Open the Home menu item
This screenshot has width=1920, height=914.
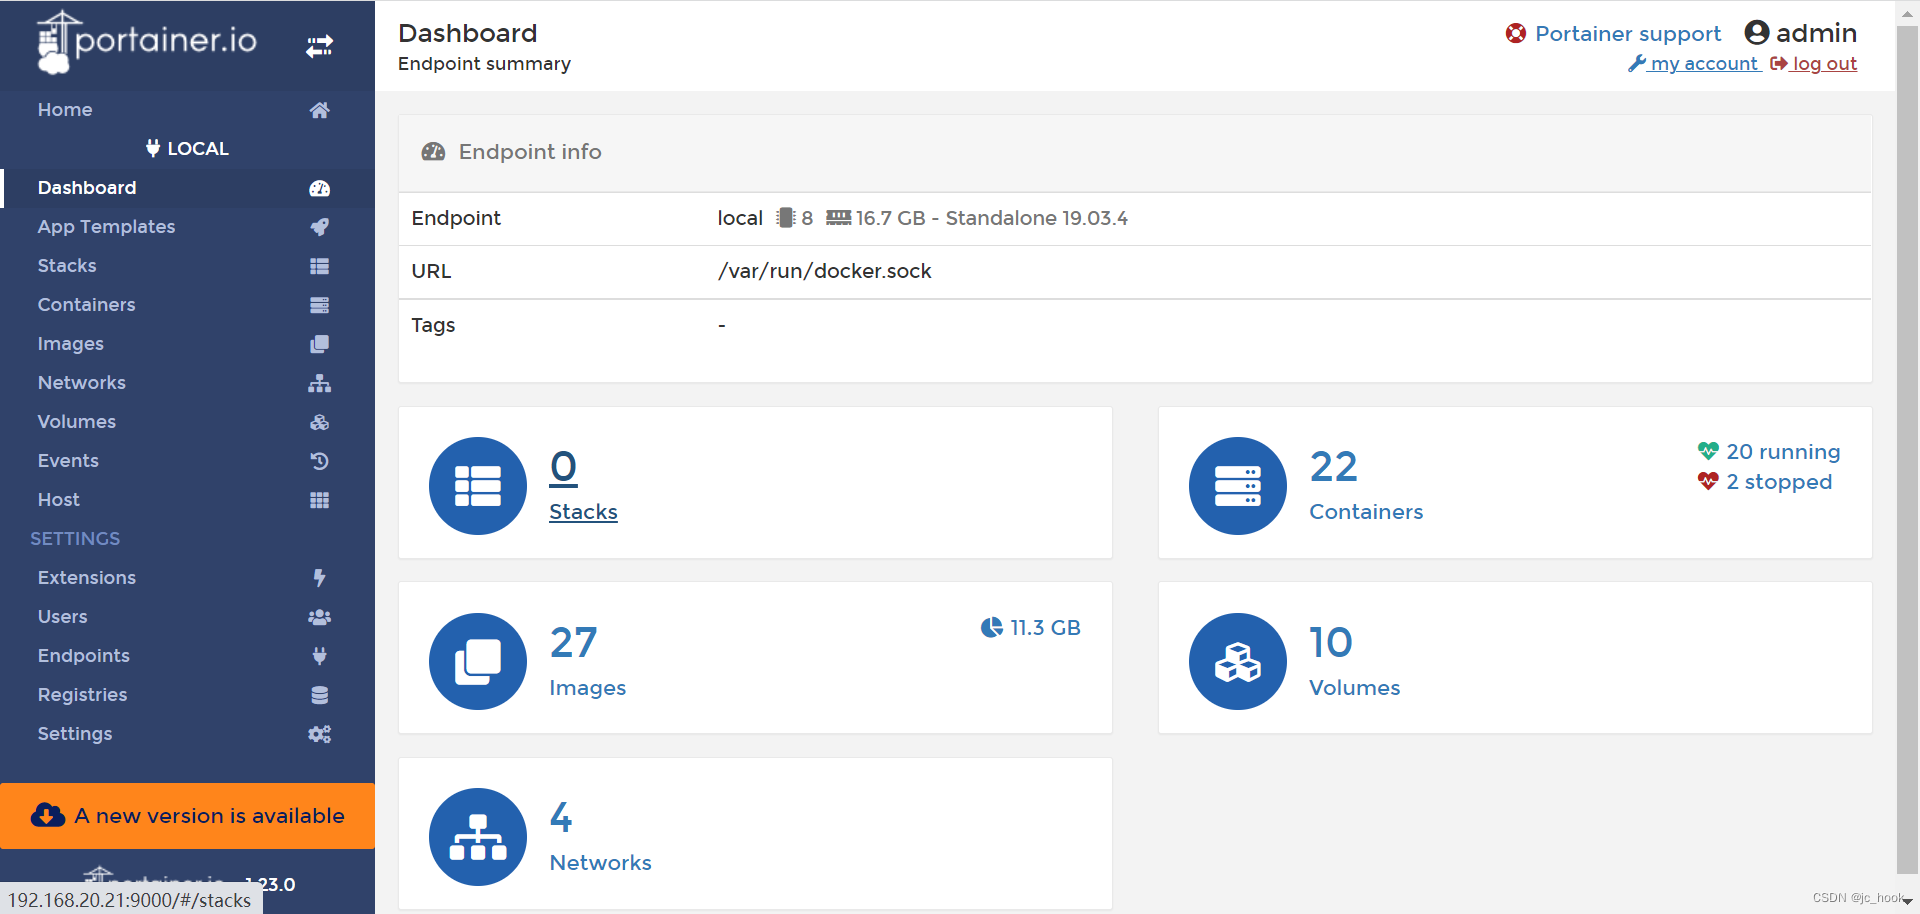187,110
